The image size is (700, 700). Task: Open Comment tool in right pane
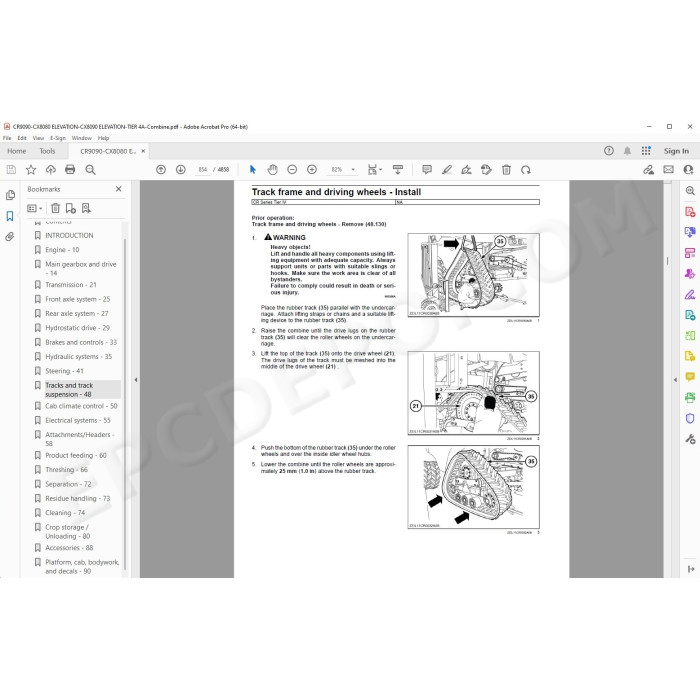(x=690, y=377)
